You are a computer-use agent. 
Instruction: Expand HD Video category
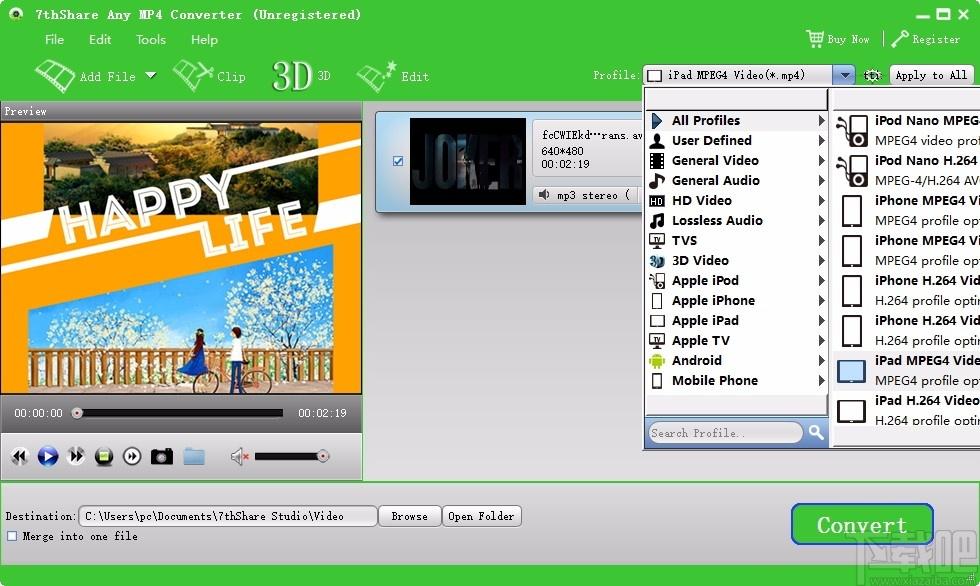coord(736,201)
